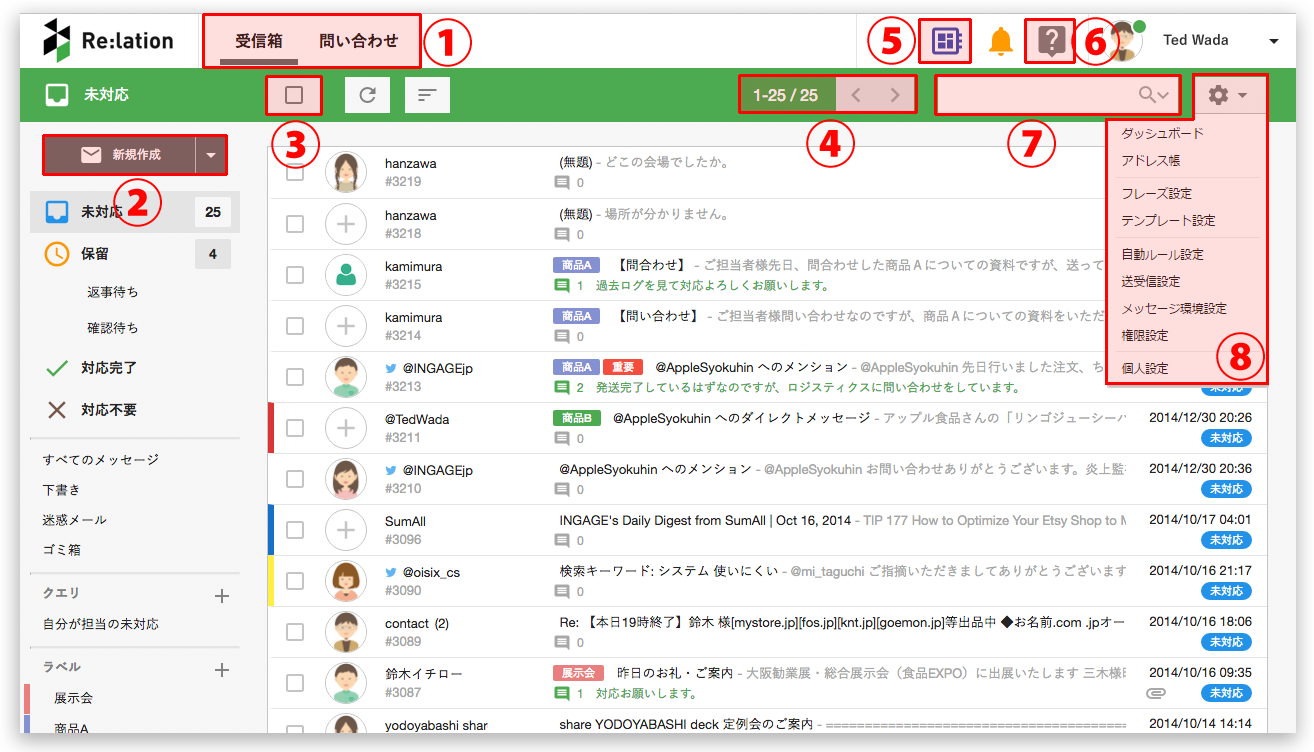
Task: Open the sort order button
Action: click(427, 95)
